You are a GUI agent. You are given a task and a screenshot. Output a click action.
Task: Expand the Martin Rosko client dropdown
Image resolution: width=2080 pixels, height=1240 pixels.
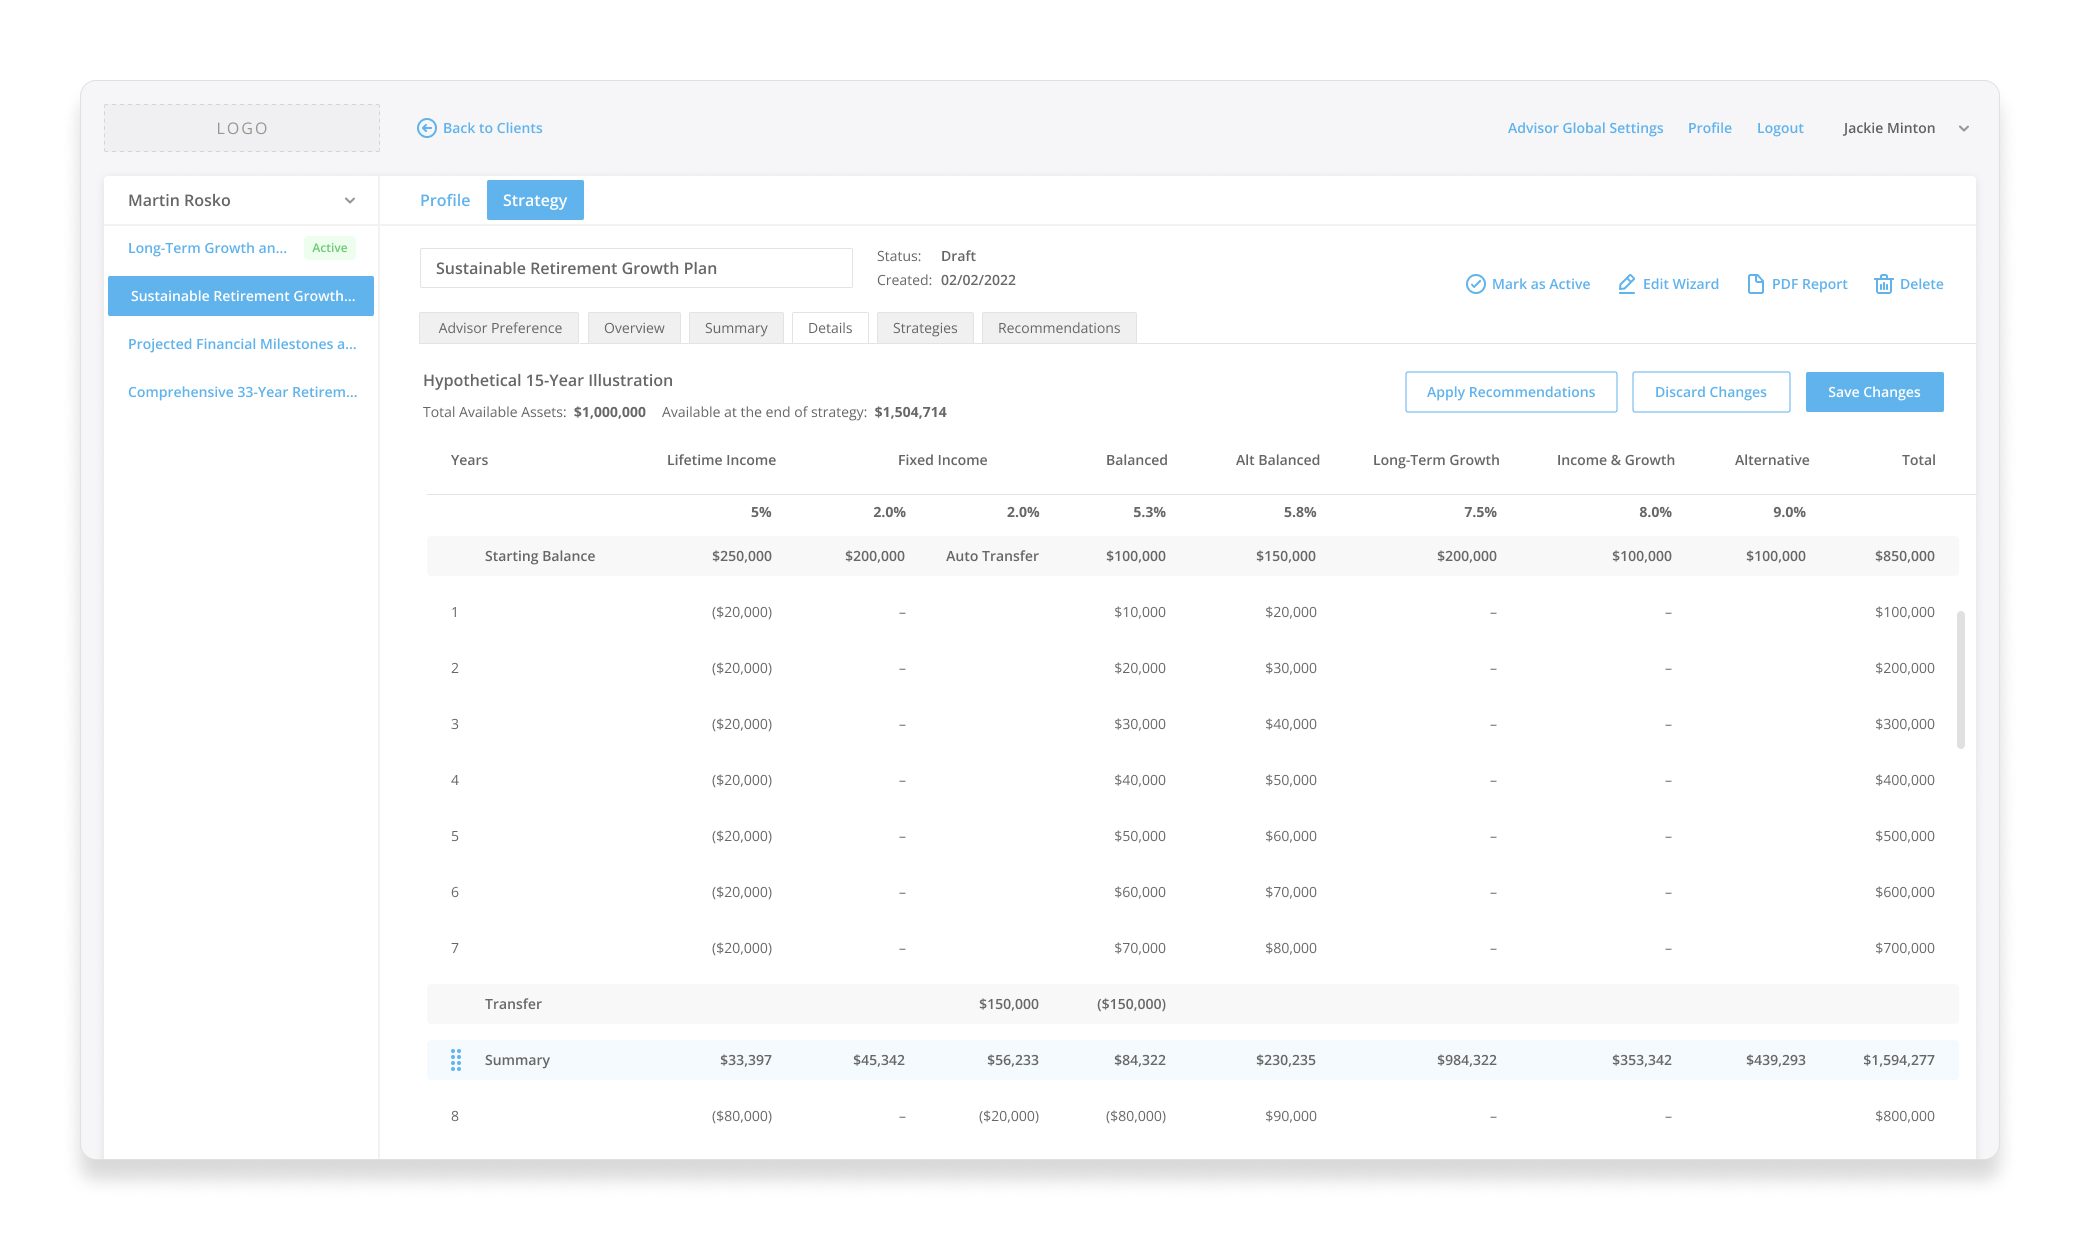point(350,200)
